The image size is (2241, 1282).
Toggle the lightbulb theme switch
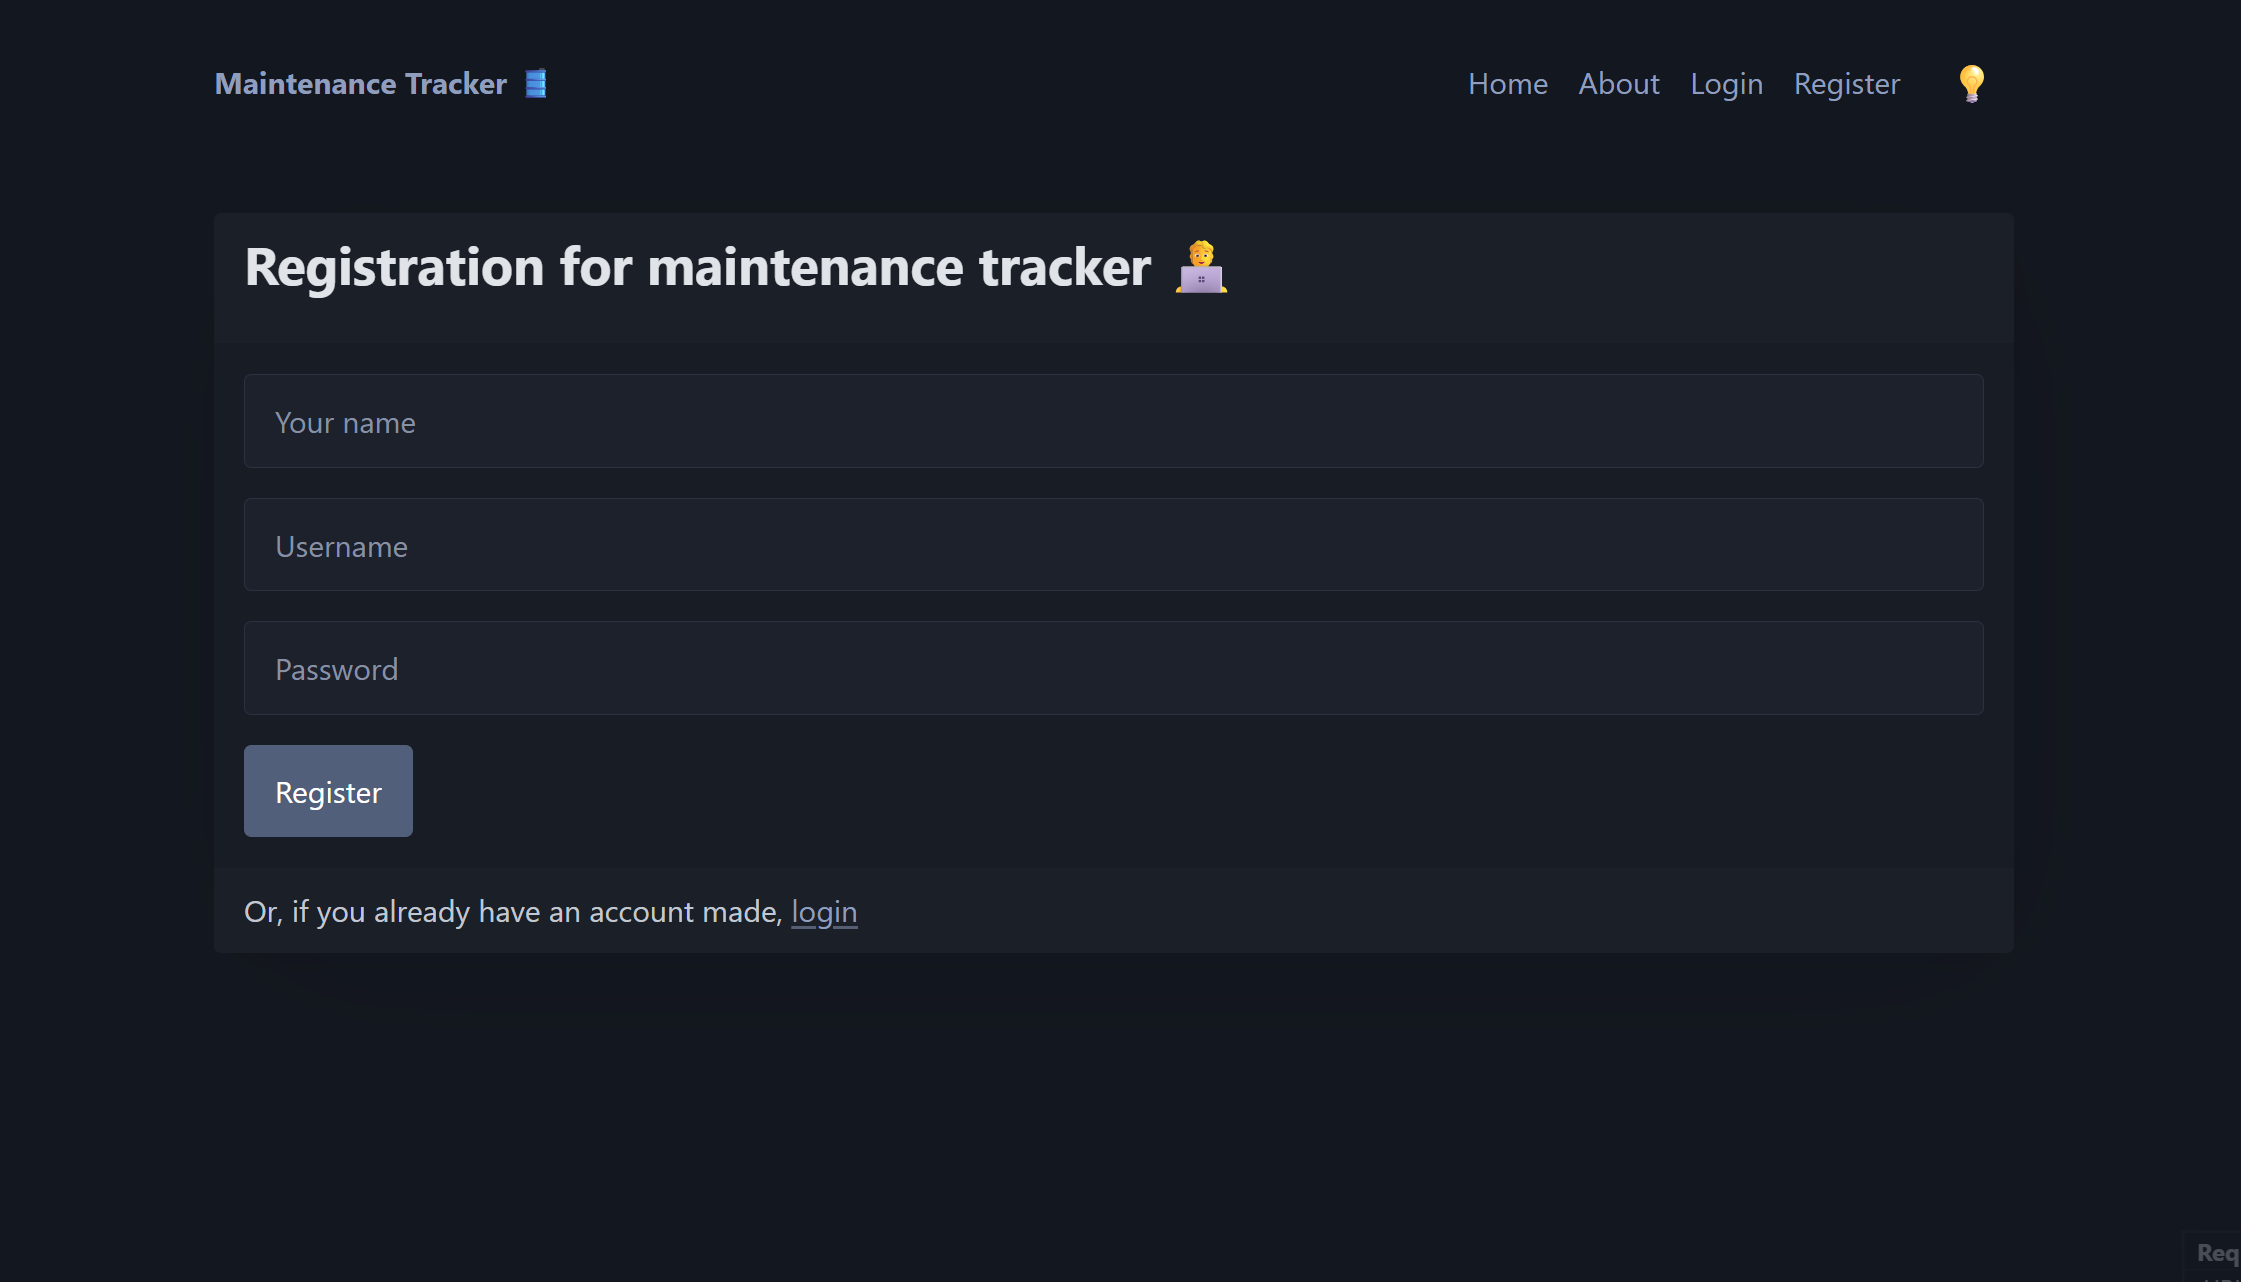point(1971,84)
